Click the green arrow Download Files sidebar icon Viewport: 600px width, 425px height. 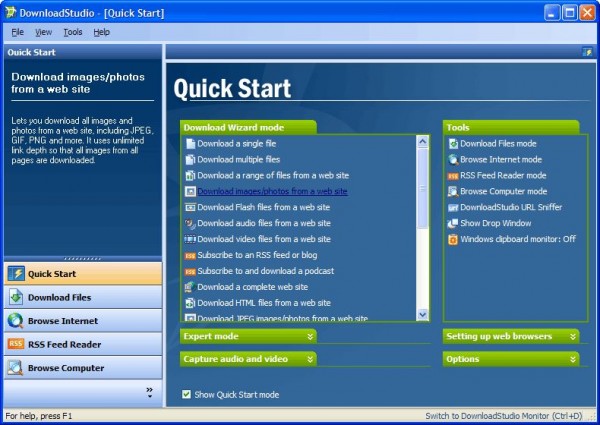(x=16, y=297)
